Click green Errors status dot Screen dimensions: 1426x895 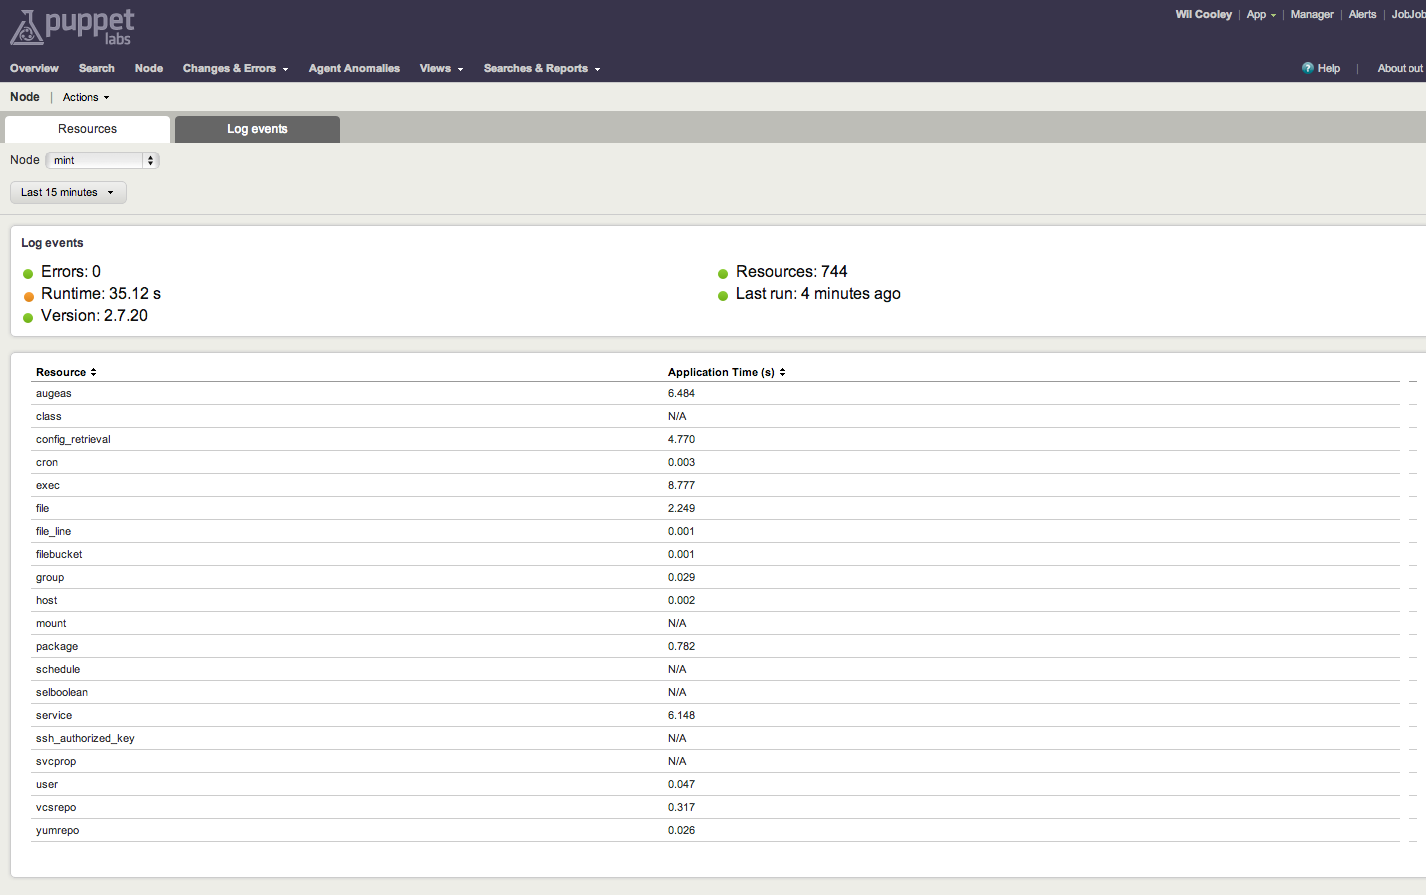tap(28, 273)
